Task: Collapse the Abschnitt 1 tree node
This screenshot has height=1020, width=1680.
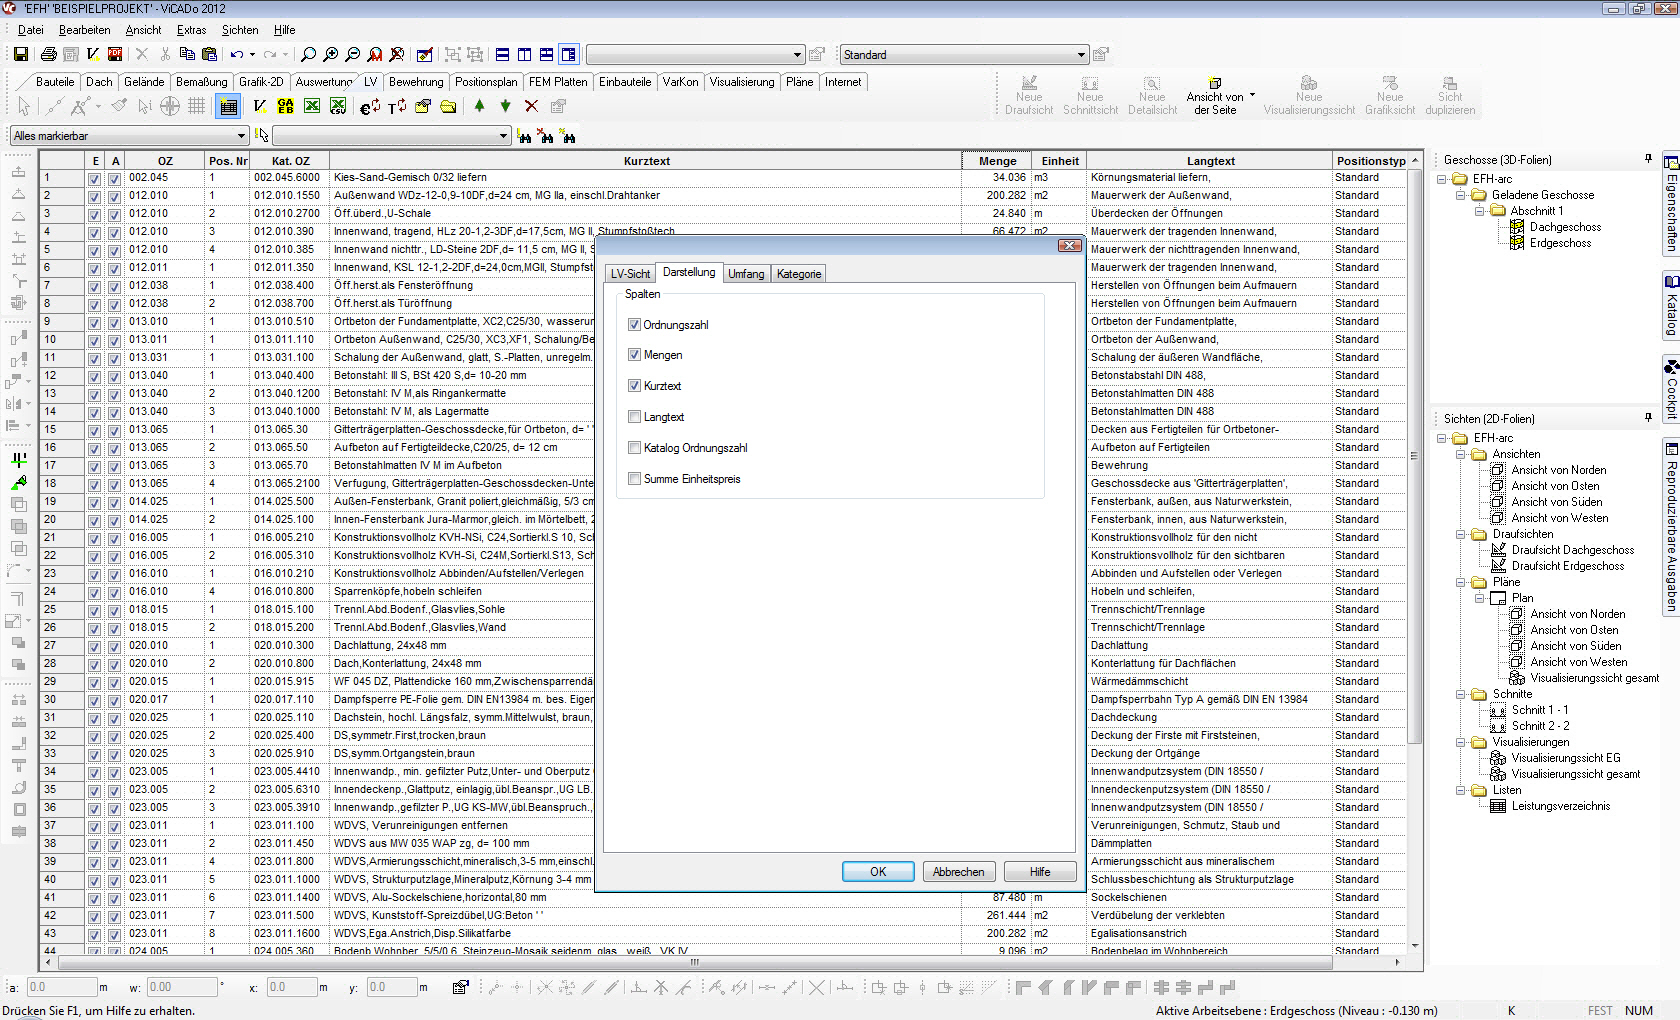Action: 1479,211
